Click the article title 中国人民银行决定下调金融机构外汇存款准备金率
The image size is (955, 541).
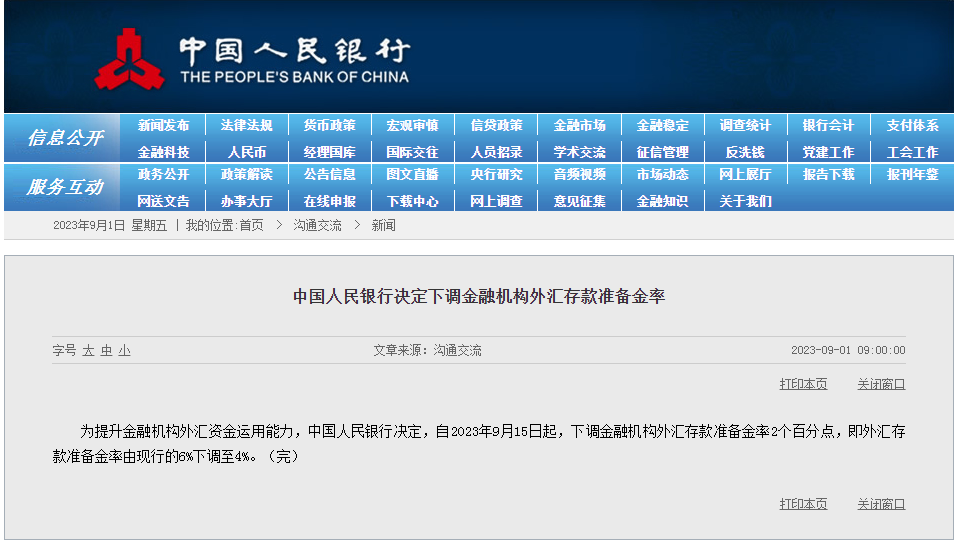479,297
